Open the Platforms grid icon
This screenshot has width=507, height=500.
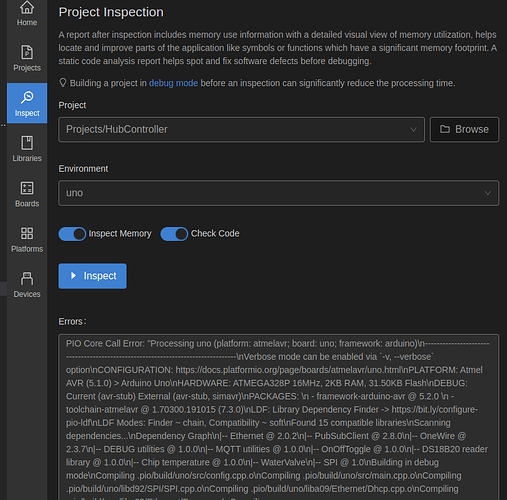coord(27,233)
